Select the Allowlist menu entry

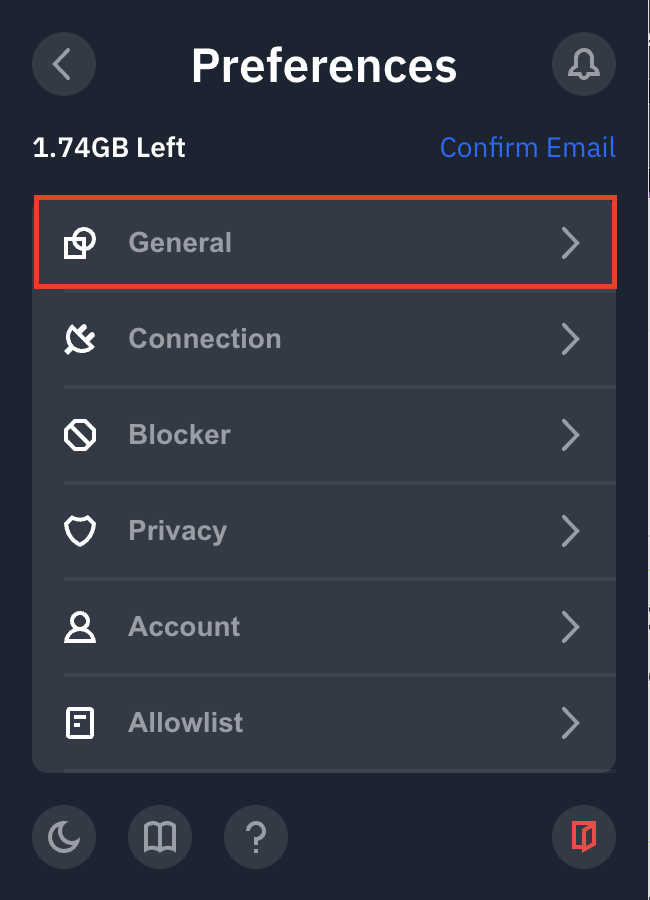pos(186,723)
